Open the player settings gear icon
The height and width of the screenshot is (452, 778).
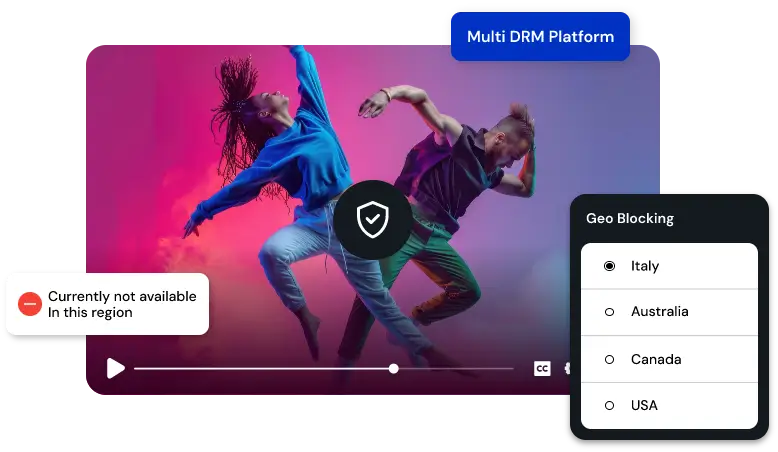(x=567, y=369)
